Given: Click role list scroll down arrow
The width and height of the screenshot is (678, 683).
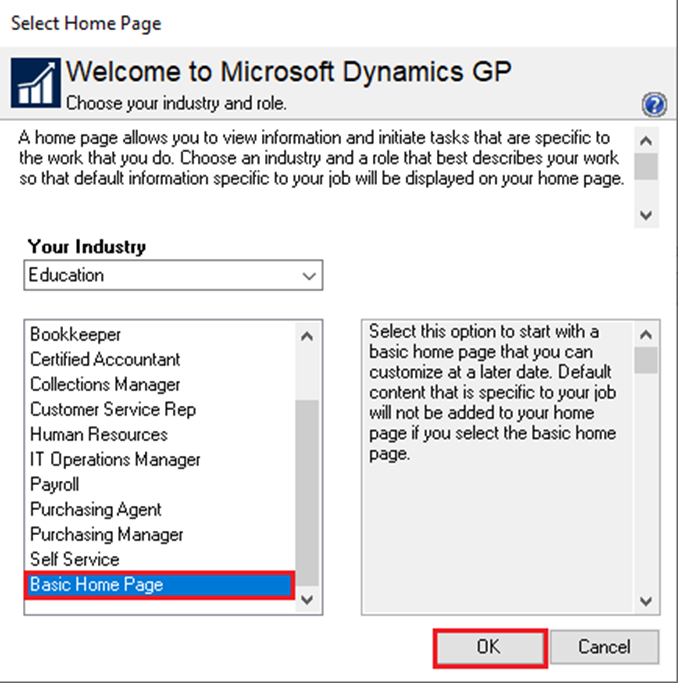Looking at the screenshot, I should click(x=307, y=600).
